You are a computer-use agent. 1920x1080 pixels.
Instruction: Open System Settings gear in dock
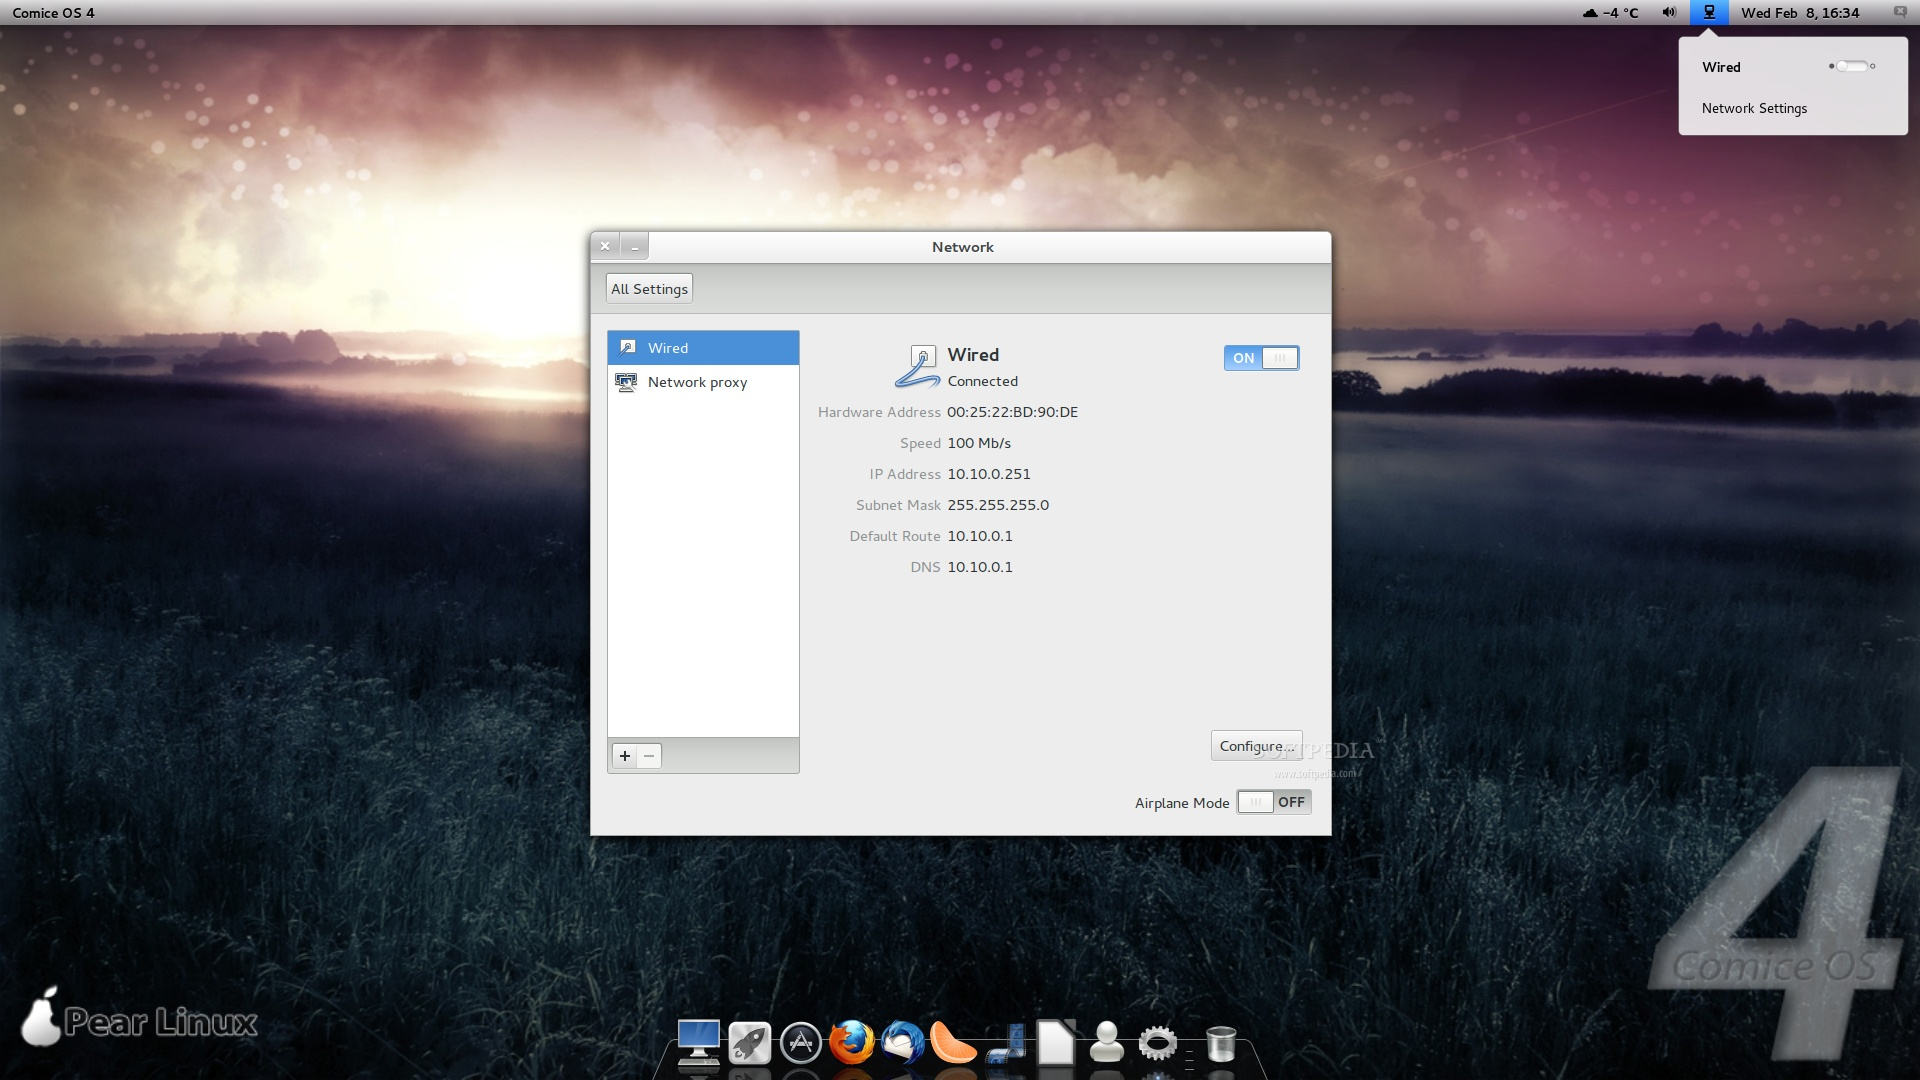tap(1158, 1043)
